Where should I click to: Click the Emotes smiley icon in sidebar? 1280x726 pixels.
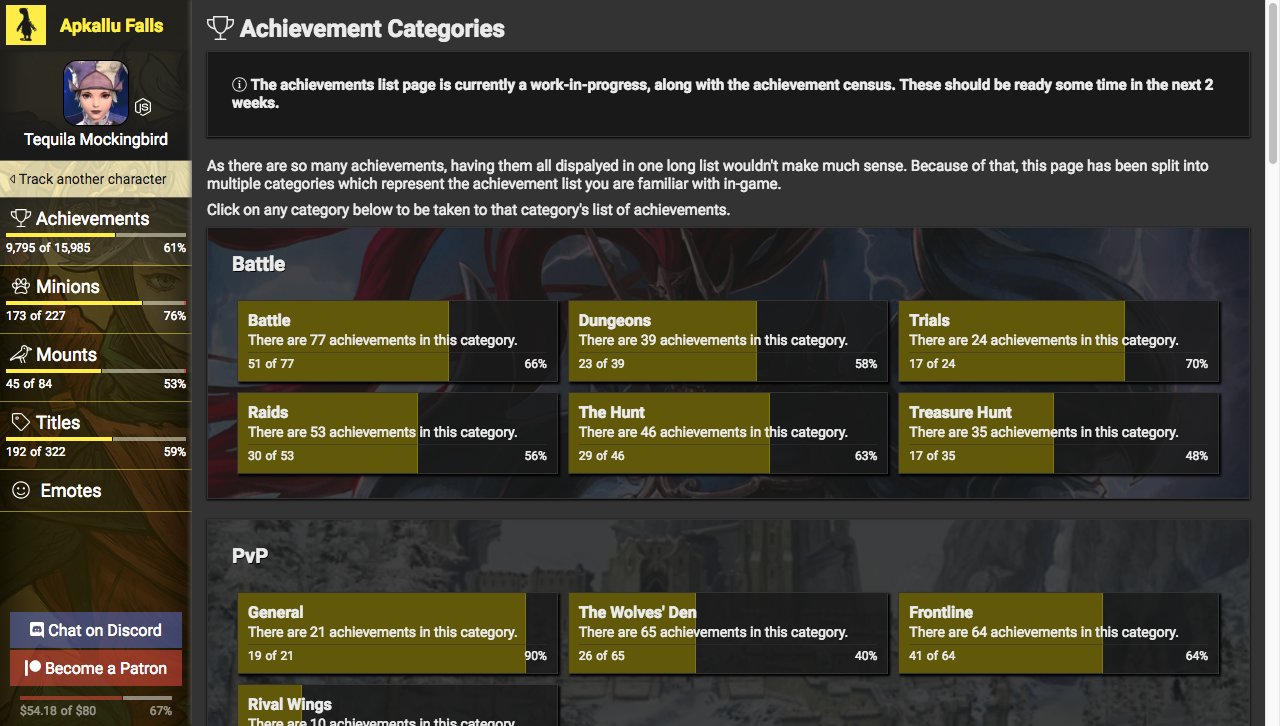click(20, 490)
